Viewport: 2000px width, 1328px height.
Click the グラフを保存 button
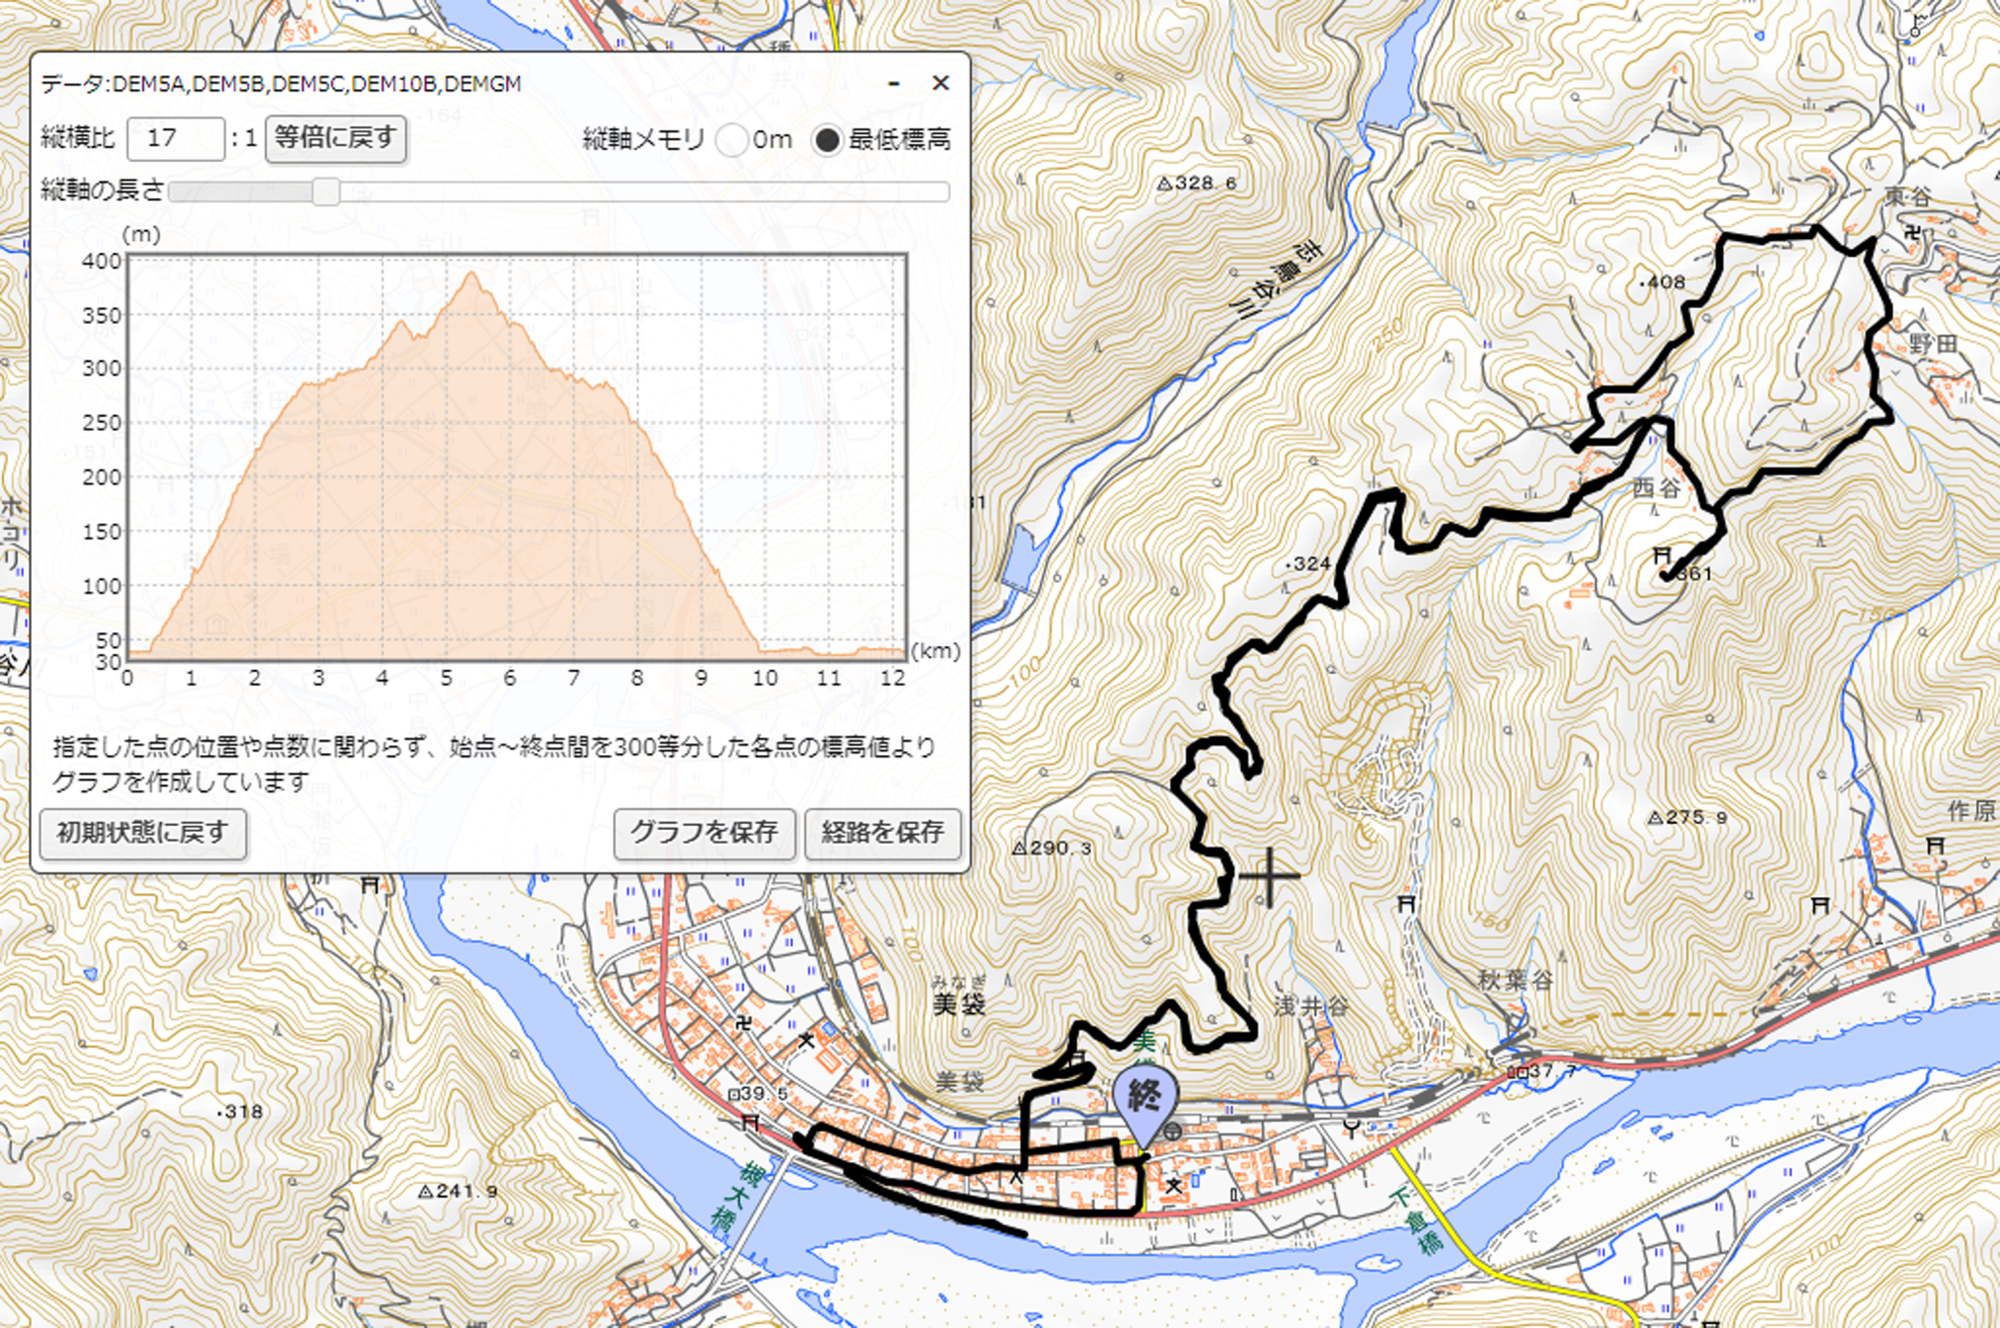(704, 833)
